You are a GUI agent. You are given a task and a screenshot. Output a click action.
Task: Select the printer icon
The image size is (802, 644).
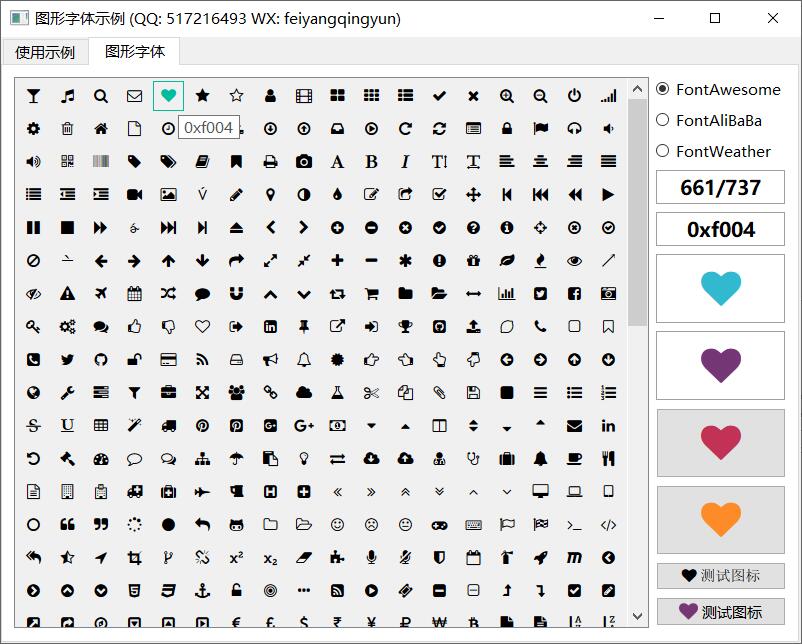[x=270, y=162]
